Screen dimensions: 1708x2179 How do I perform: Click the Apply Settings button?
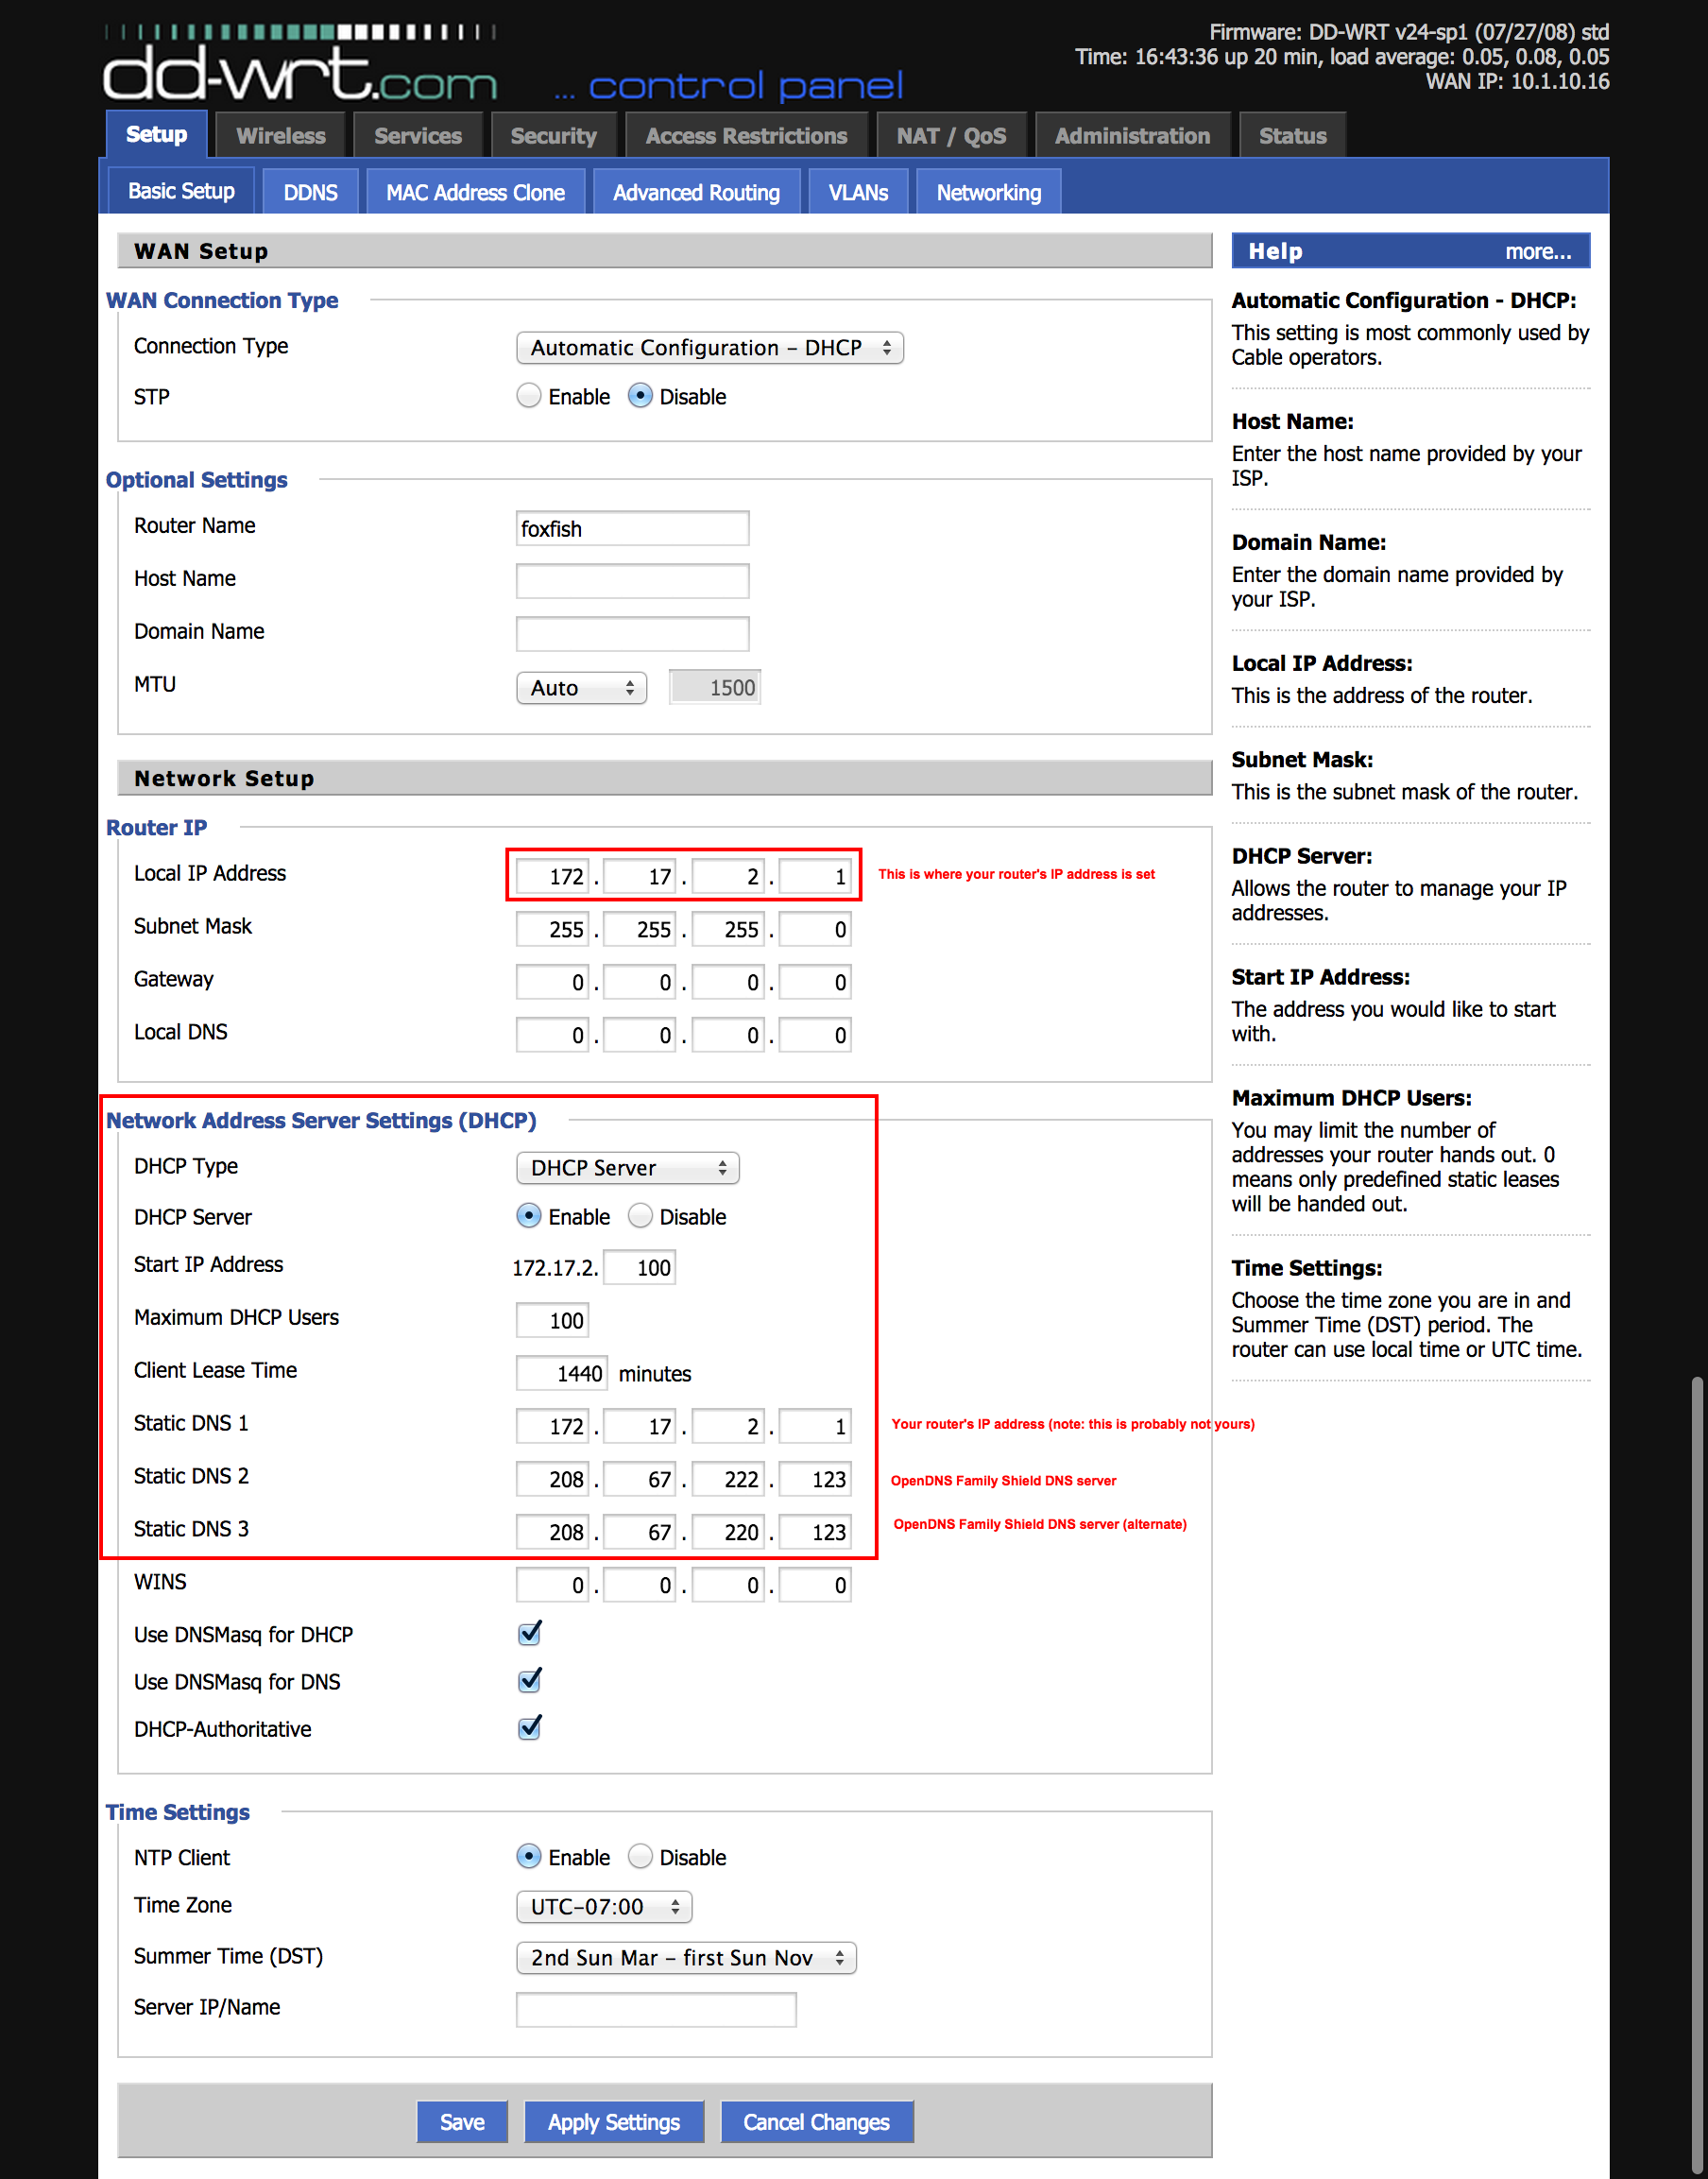(x=613, y=2122)
